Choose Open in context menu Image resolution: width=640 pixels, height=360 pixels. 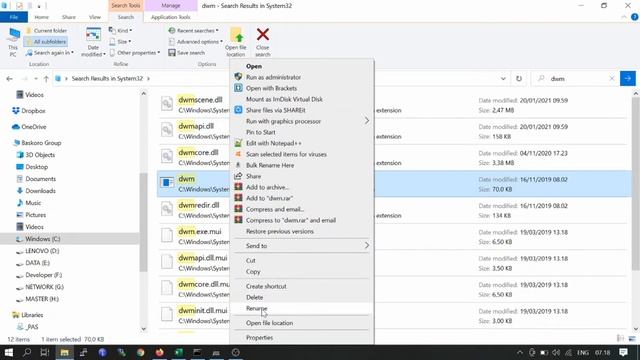302,66
